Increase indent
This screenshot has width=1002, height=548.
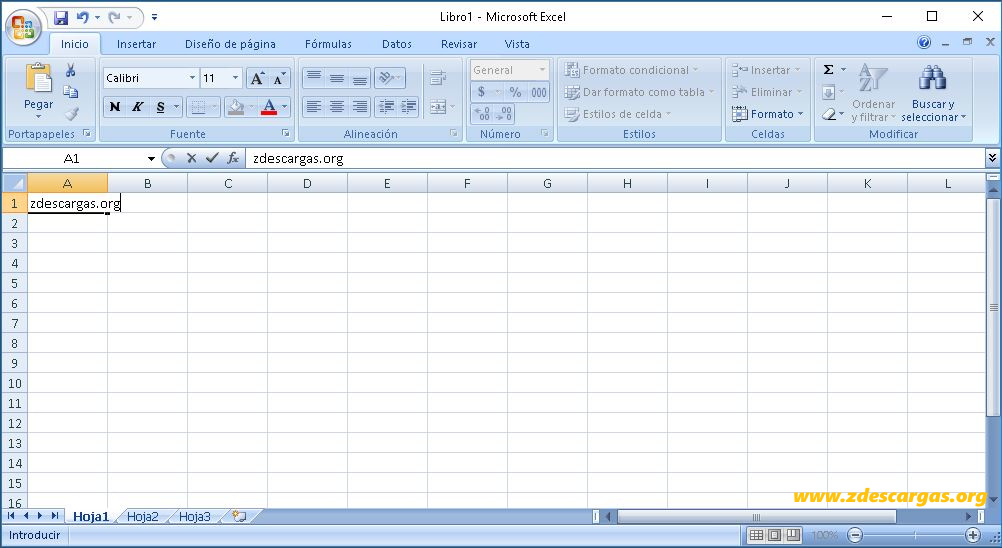point(408,107)
